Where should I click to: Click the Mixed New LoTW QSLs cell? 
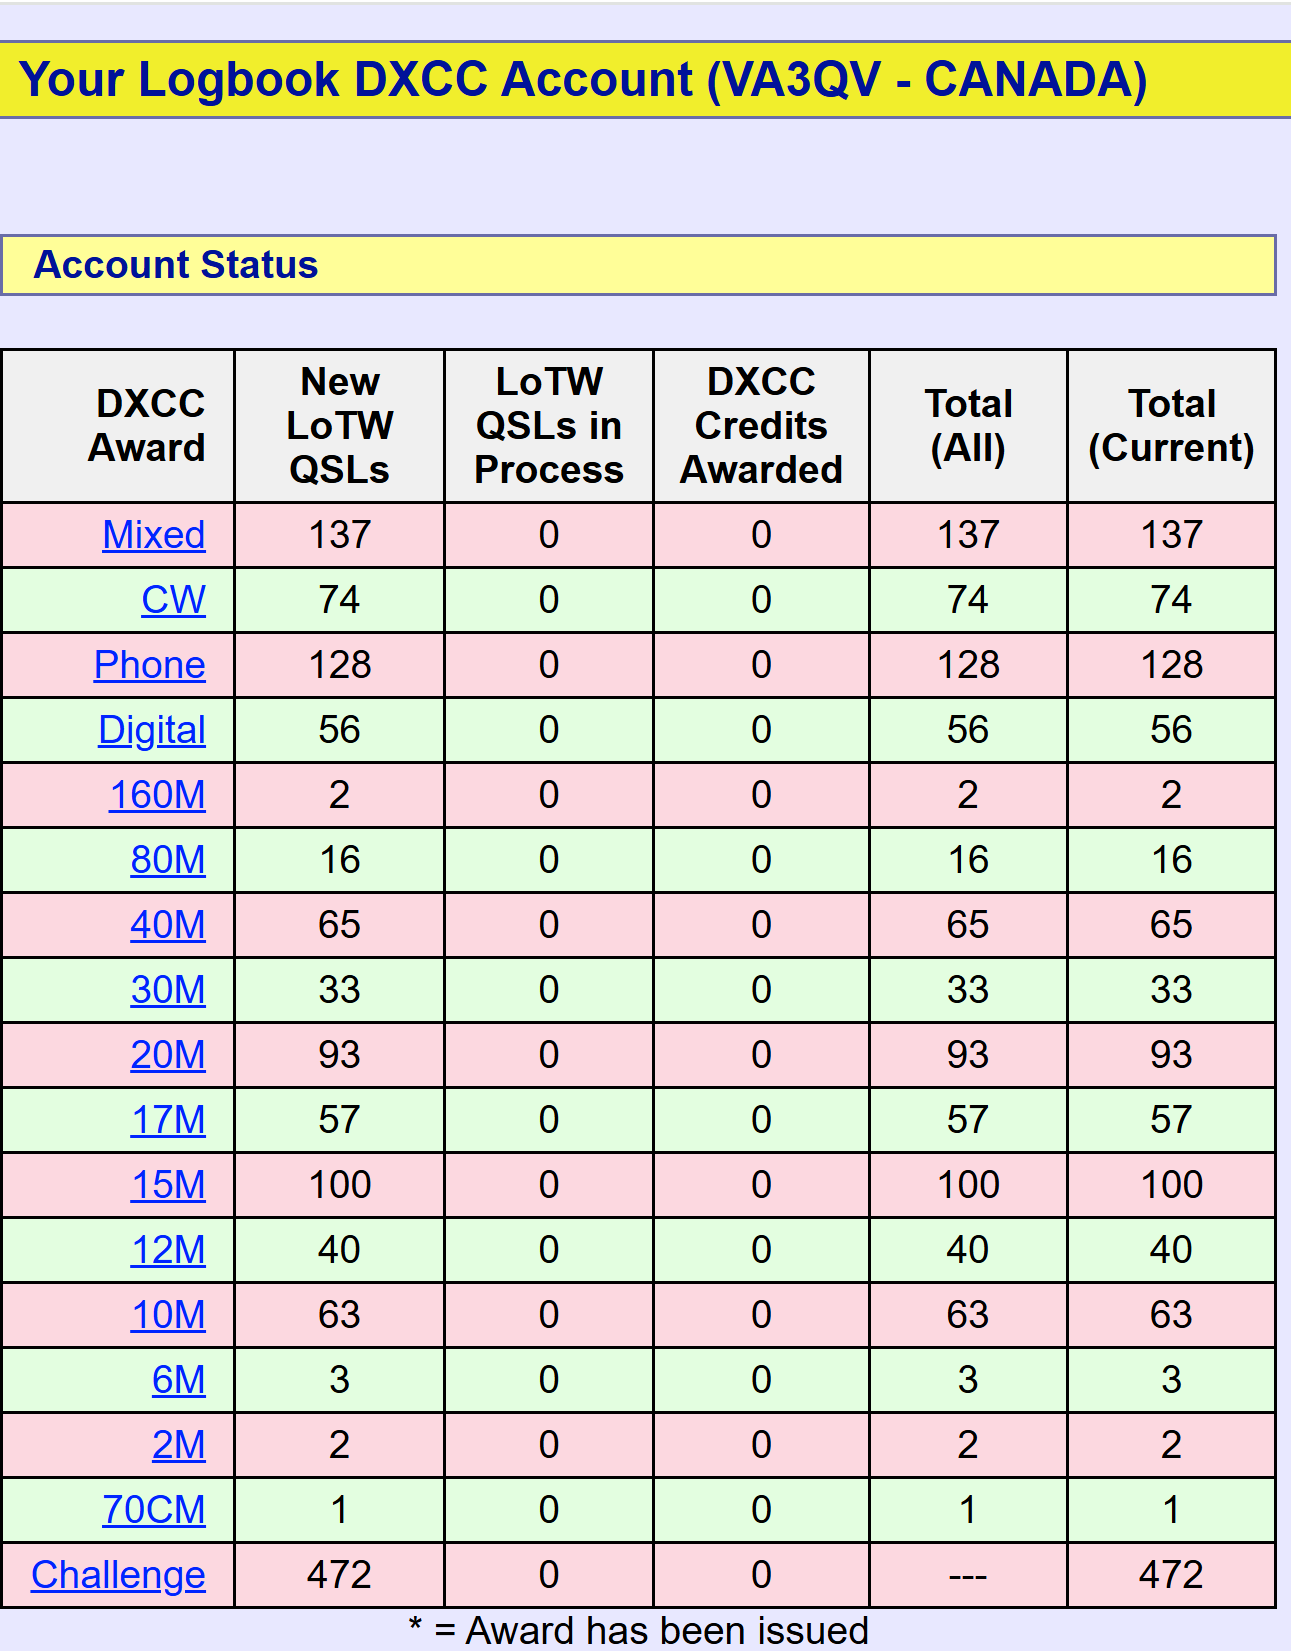tap(340, 535)
